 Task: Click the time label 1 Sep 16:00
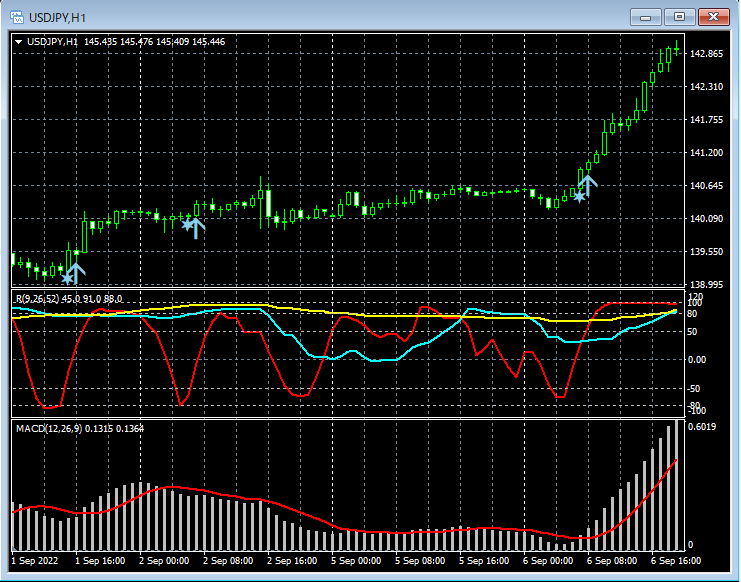coord(100,561)
